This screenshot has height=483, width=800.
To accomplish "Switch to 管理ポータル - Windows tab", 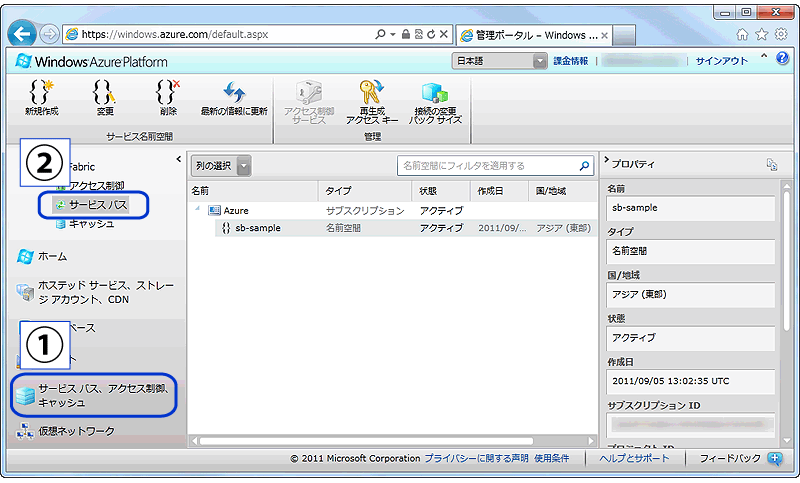I will tap(534, 36).
